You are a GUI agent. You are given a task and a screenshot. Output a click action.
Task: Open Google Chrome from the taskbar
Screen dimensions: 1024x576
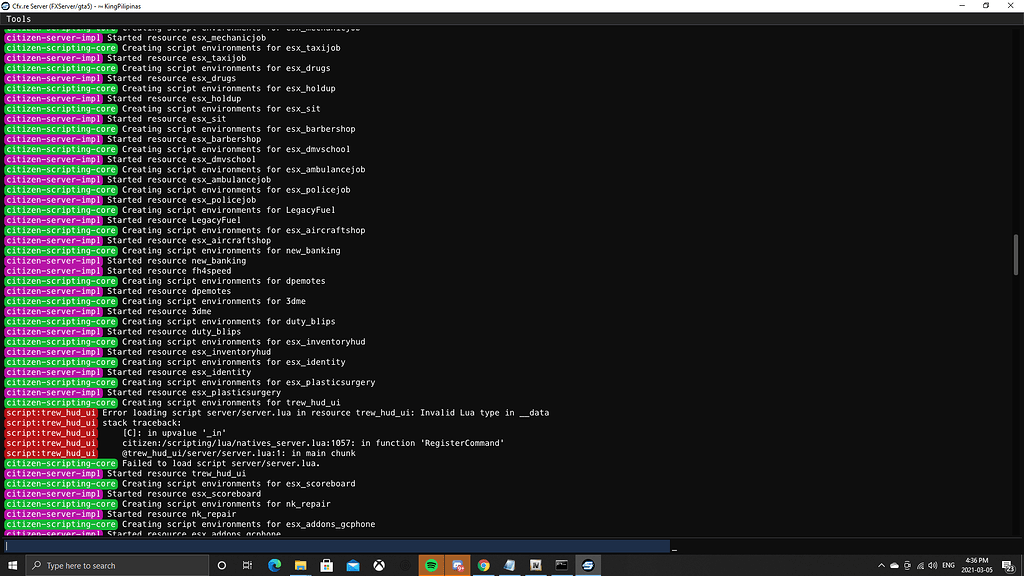[x=484, y=564]
